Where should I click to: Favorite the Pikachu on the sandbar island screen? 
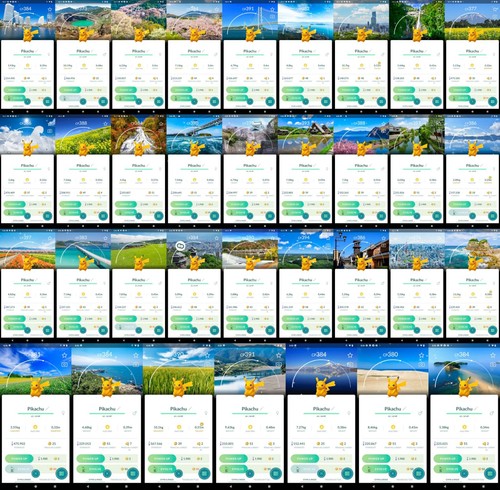click(x=493, y=355)
